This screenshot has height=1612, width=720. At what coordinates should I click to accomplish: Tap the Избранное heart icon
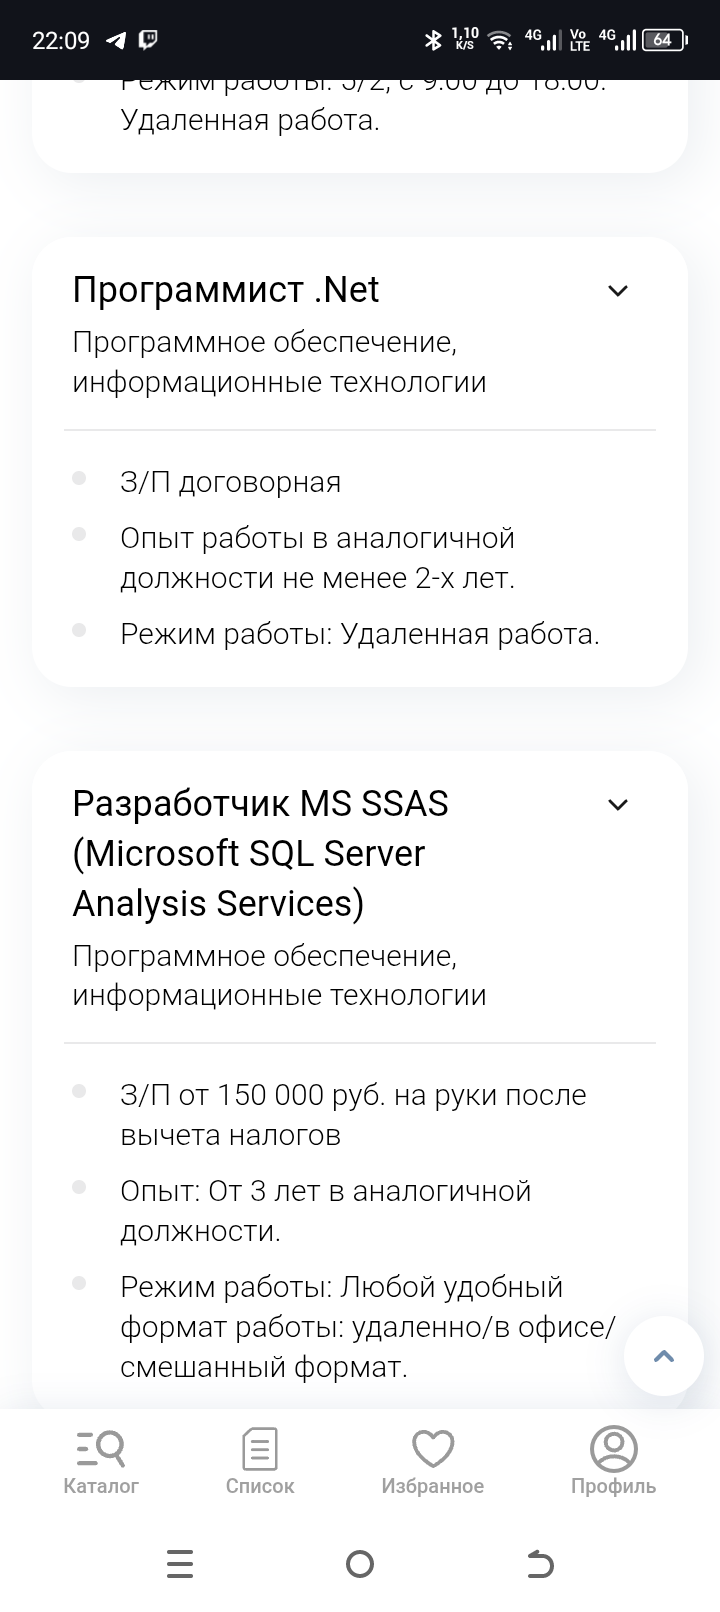(x=433, y=1448)
